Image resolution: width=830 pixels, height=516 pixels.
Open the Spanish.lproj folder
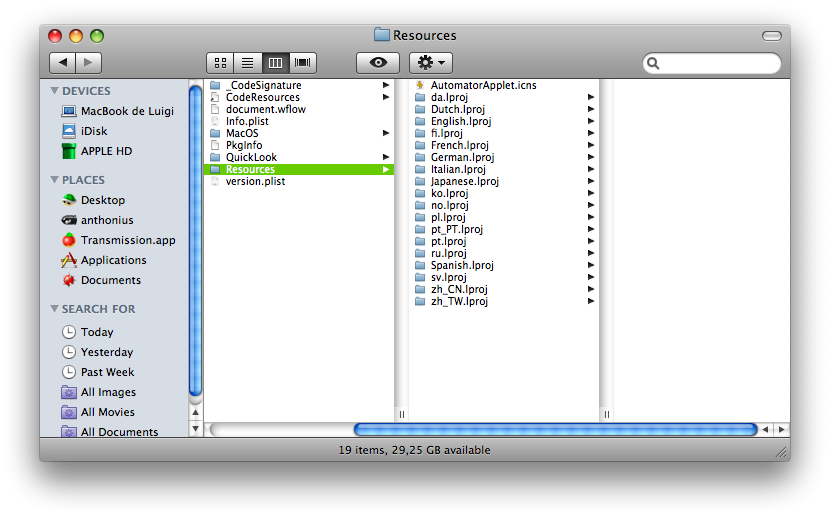[504, 265]
